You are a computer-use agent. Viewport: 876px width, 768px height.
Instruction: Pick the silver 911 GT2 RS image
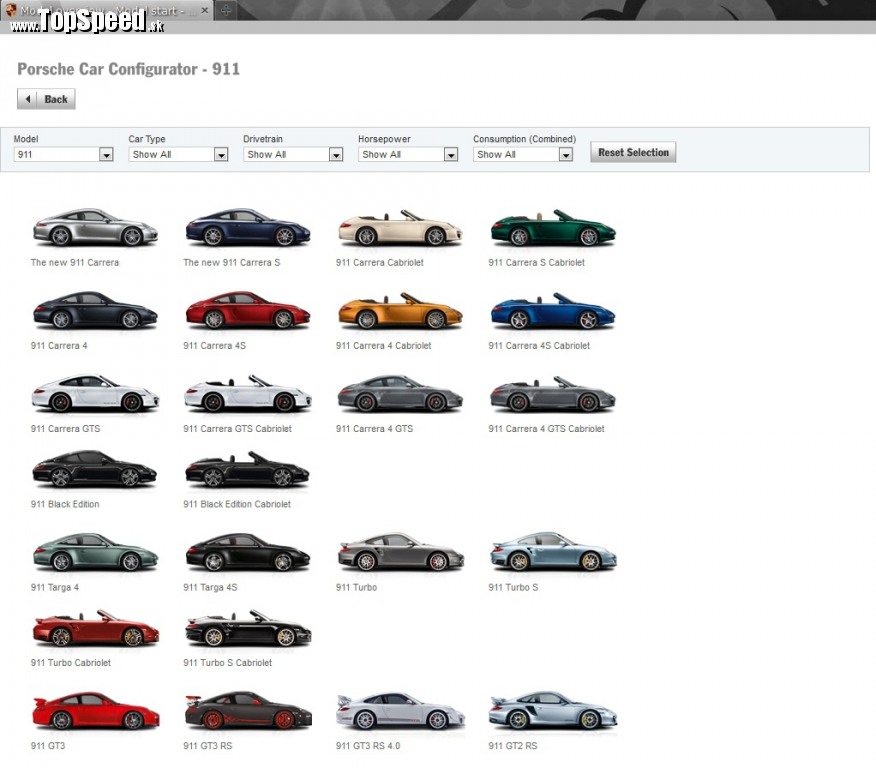[x=553, y=710]
